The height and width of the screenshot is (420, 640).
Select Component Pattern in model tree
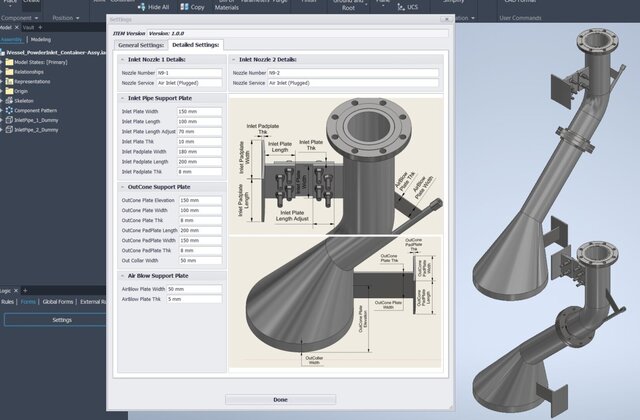click(36, 112)
